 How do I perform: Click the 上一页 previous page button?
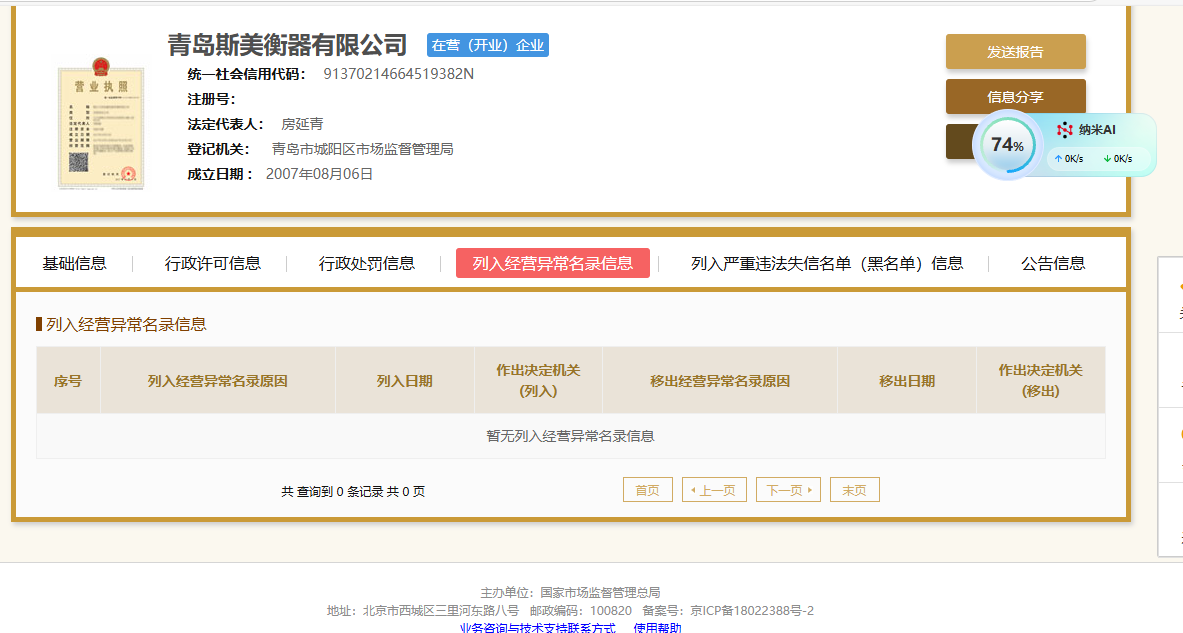(x=714, y=490)
